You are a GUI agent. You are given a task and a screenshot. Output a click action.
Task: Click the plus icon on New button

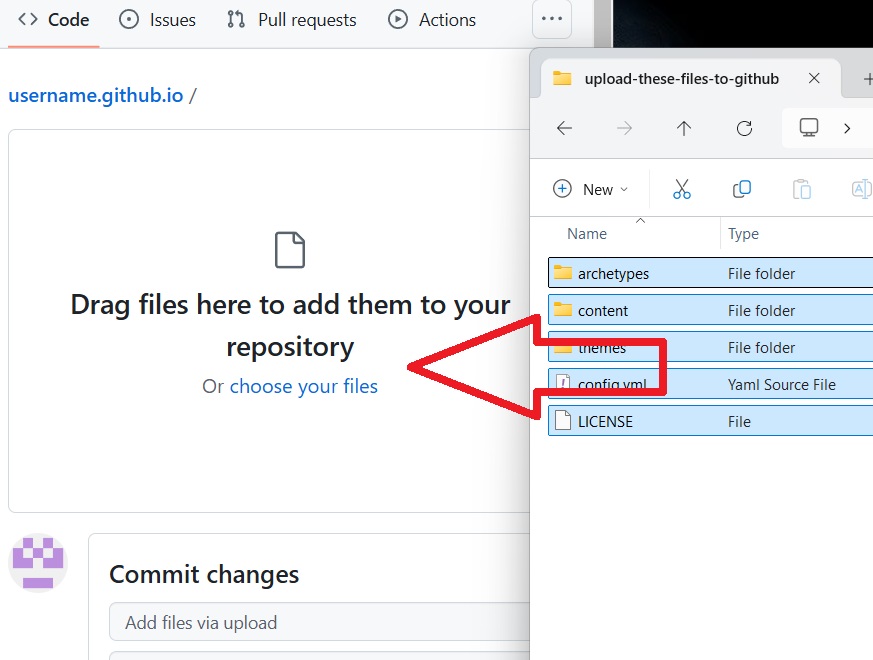pos(562,189)
